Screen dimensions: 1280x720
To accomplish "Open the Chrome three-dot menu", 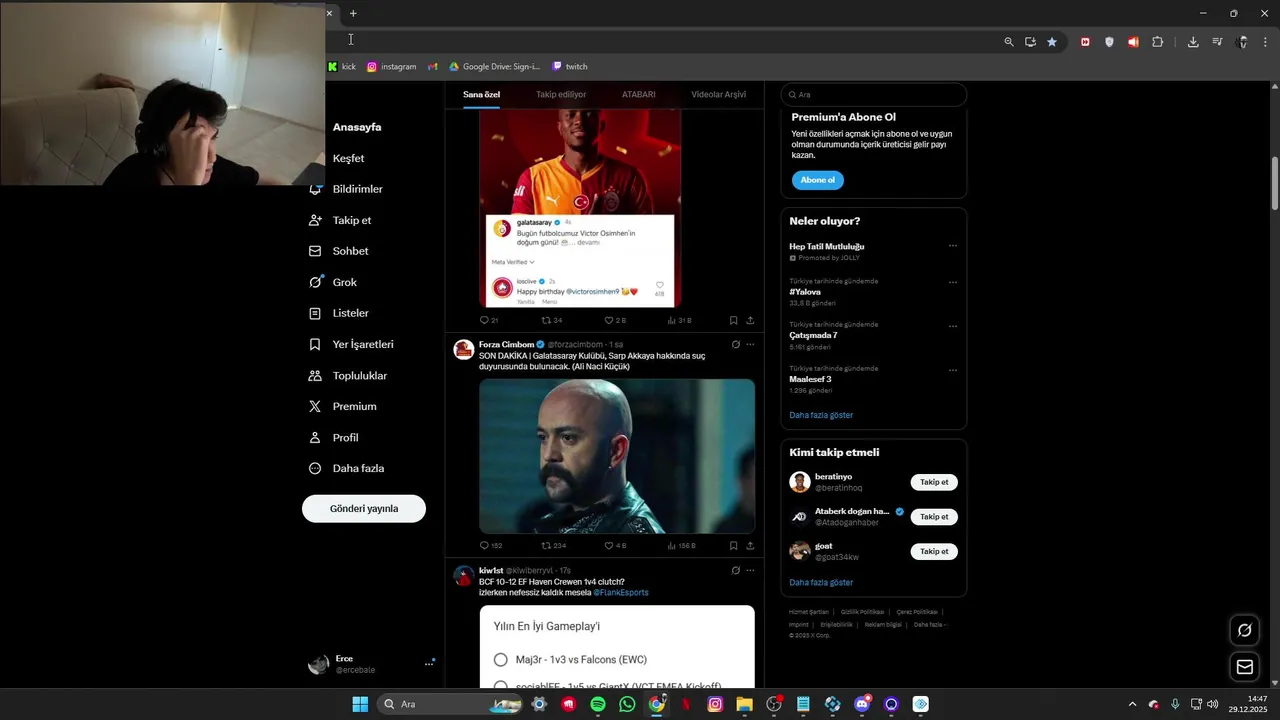I will coord(1265,41).
